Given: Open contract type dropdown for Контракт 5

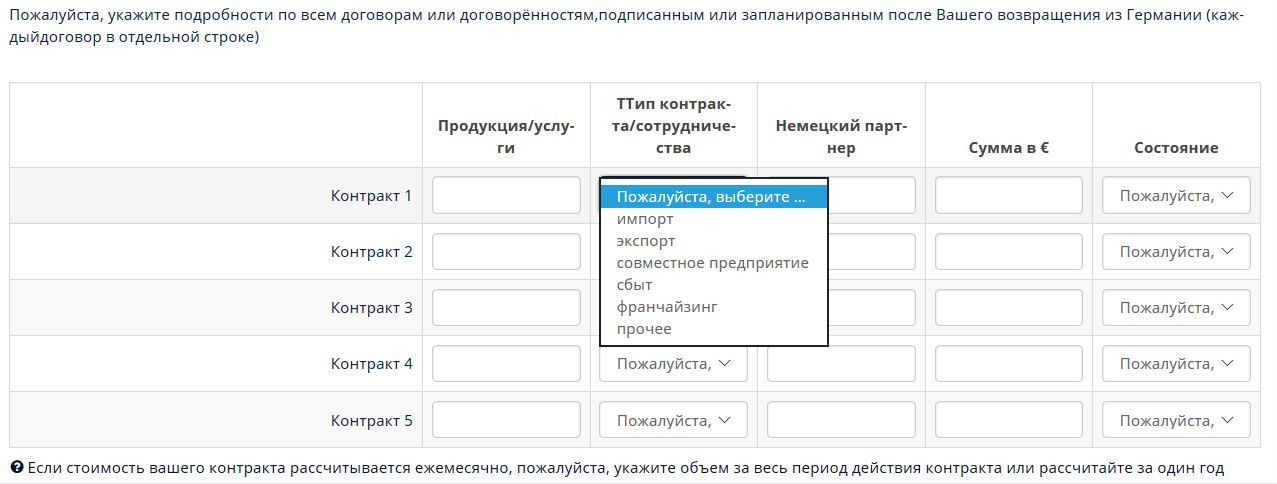Looking at the screenshot, I should (x=673, y=420).
